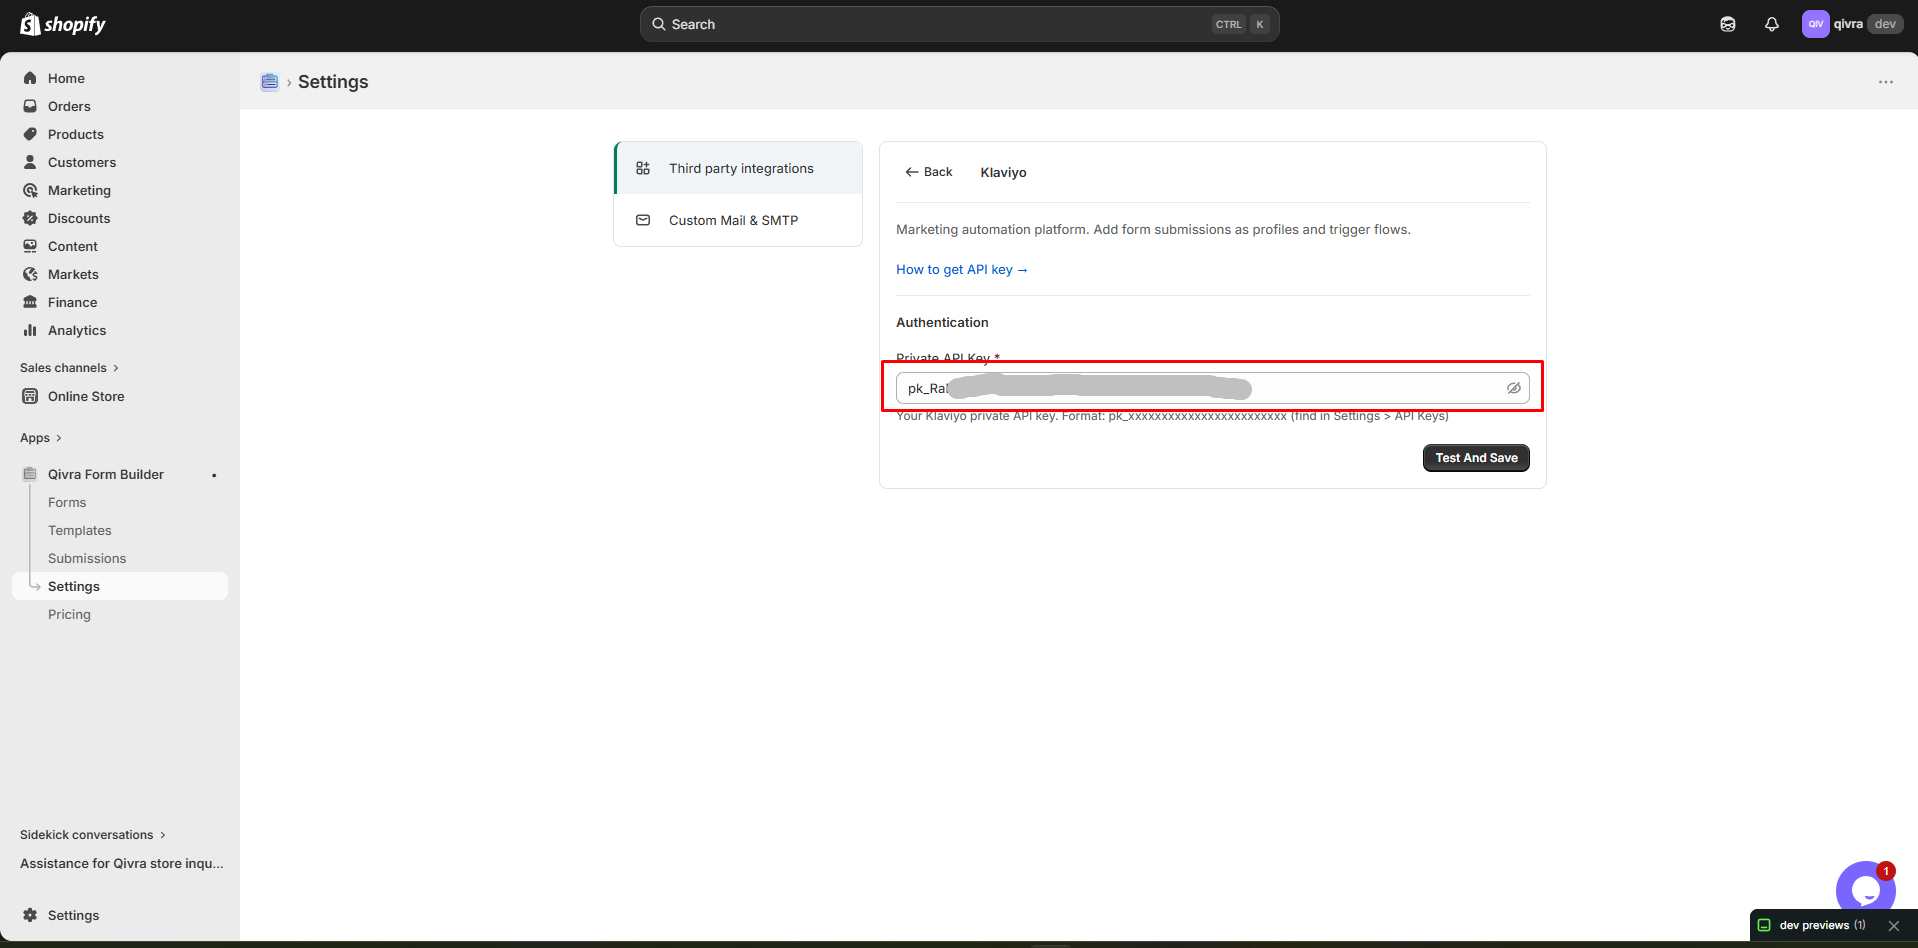Screen dimensions: 1918x948
Task: Open the How to get API key link
Action: pos(962,270)
